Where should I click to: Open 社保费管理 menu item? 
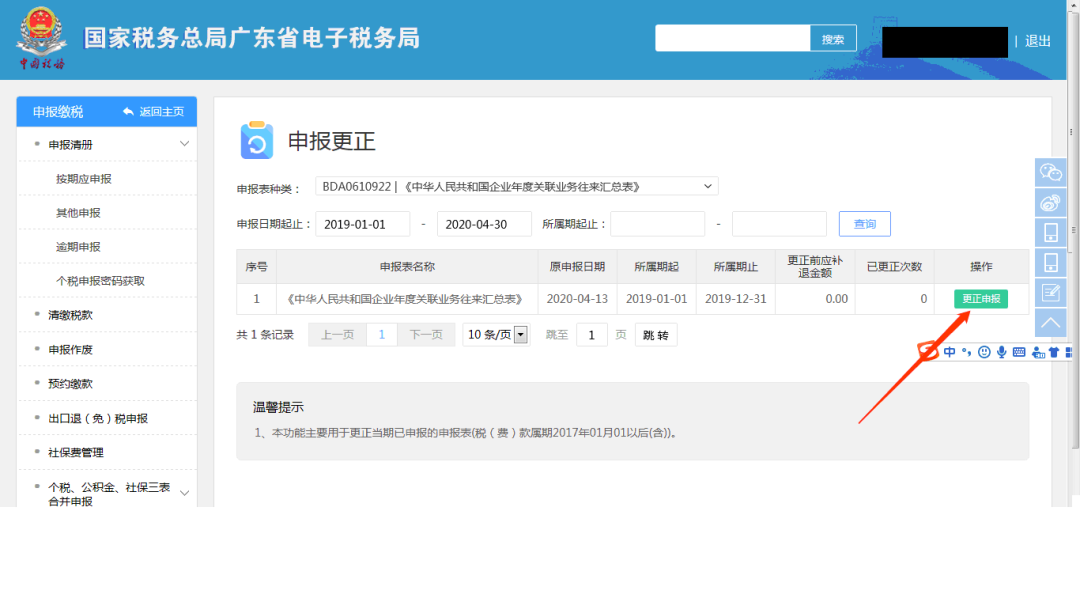[76, 453]
